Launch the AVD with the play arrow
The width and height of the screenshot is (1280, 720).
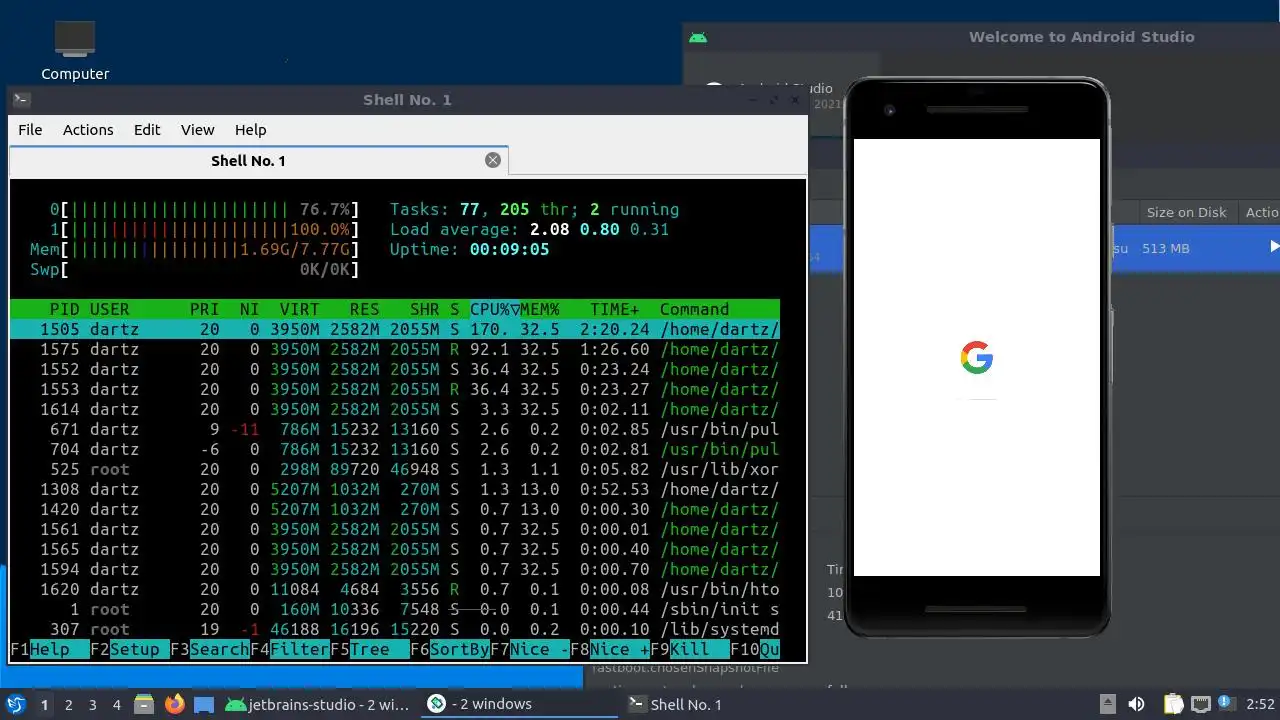1274,246
